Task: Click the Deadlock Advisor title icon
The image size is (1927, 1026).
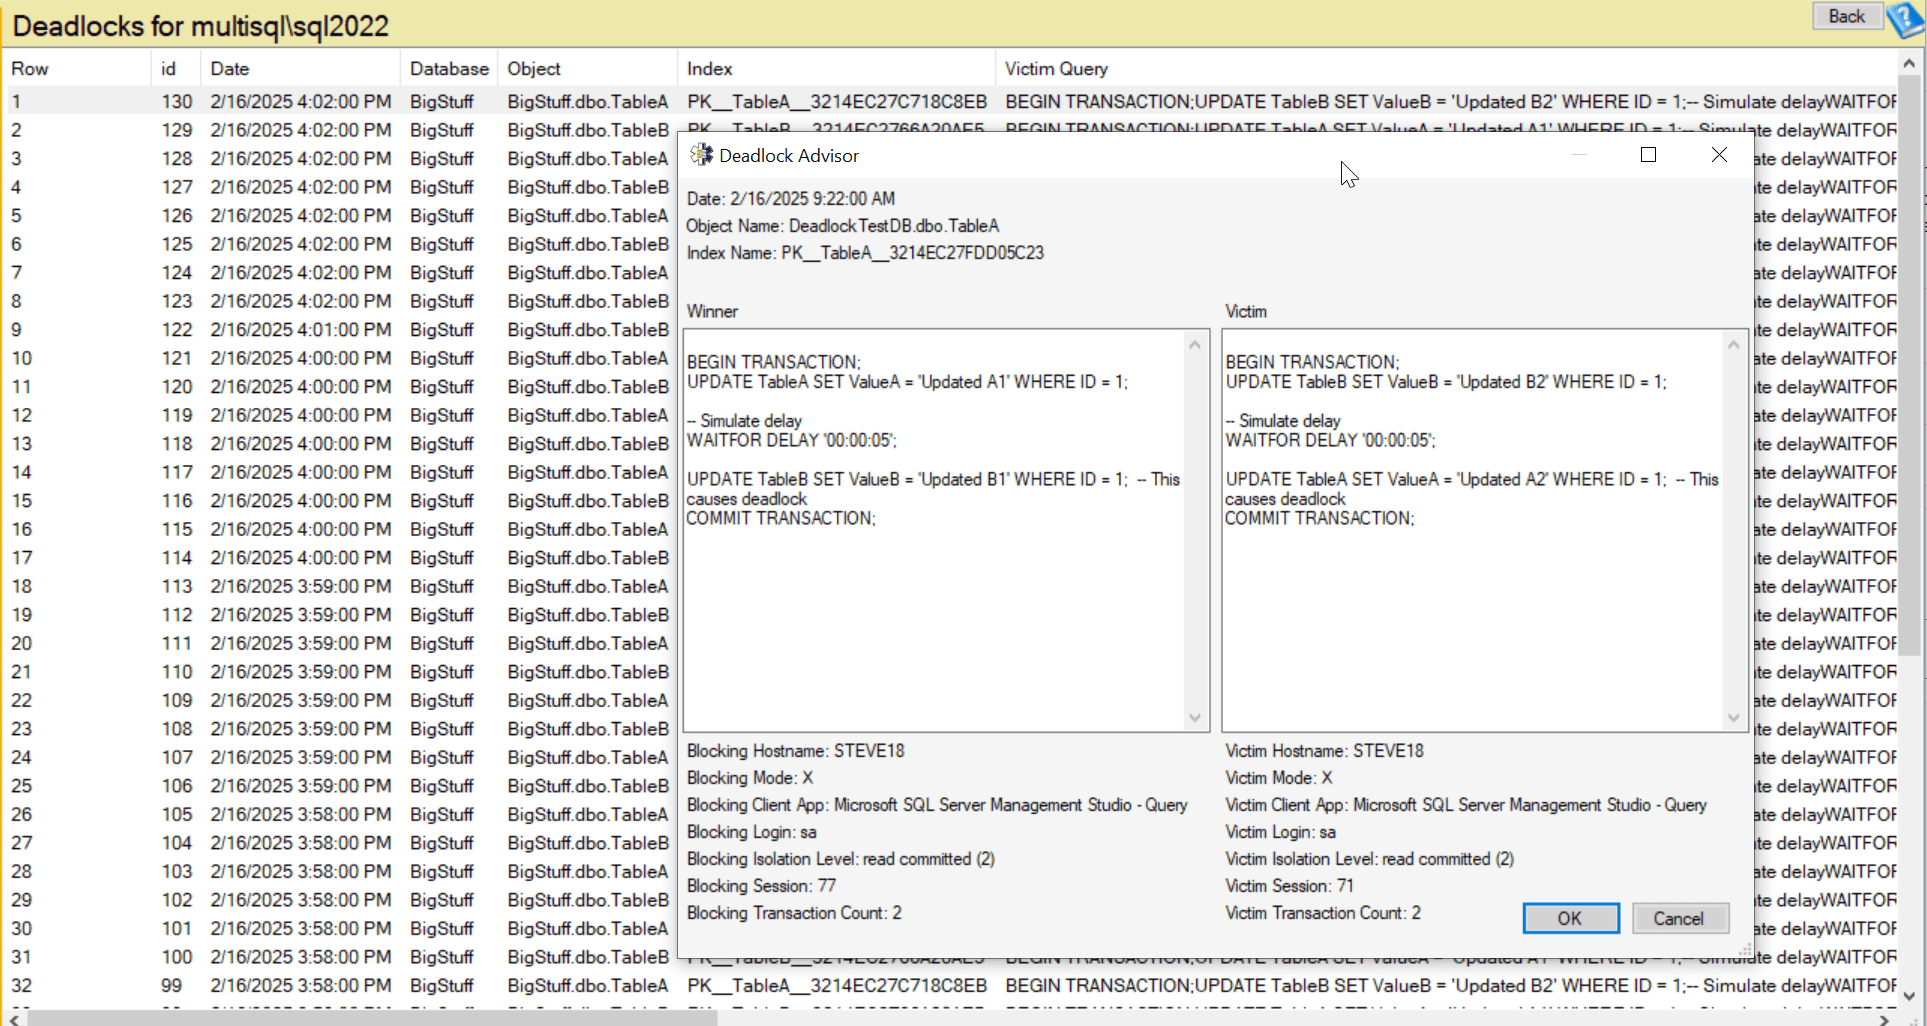Action: pyautogui.click(x=702, y=155)
